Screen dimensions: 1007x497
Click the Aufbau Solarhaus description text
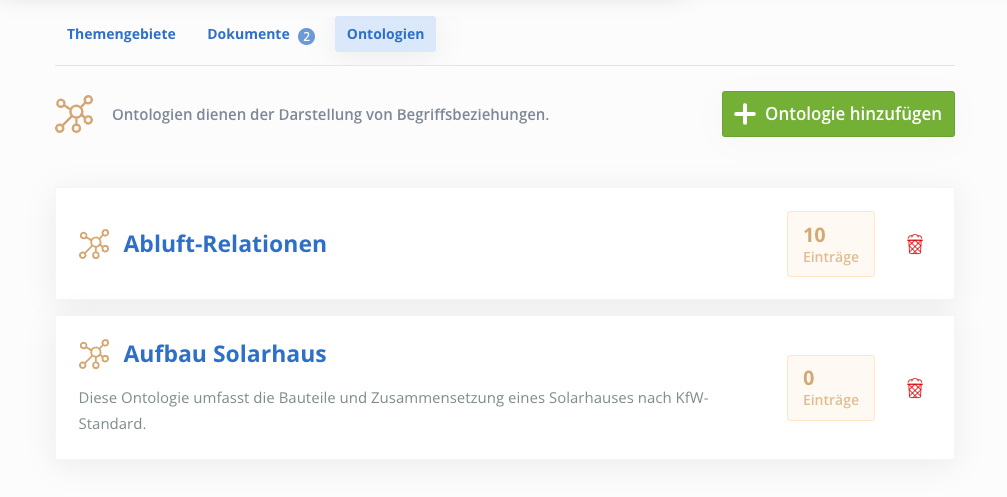point(394,411)
